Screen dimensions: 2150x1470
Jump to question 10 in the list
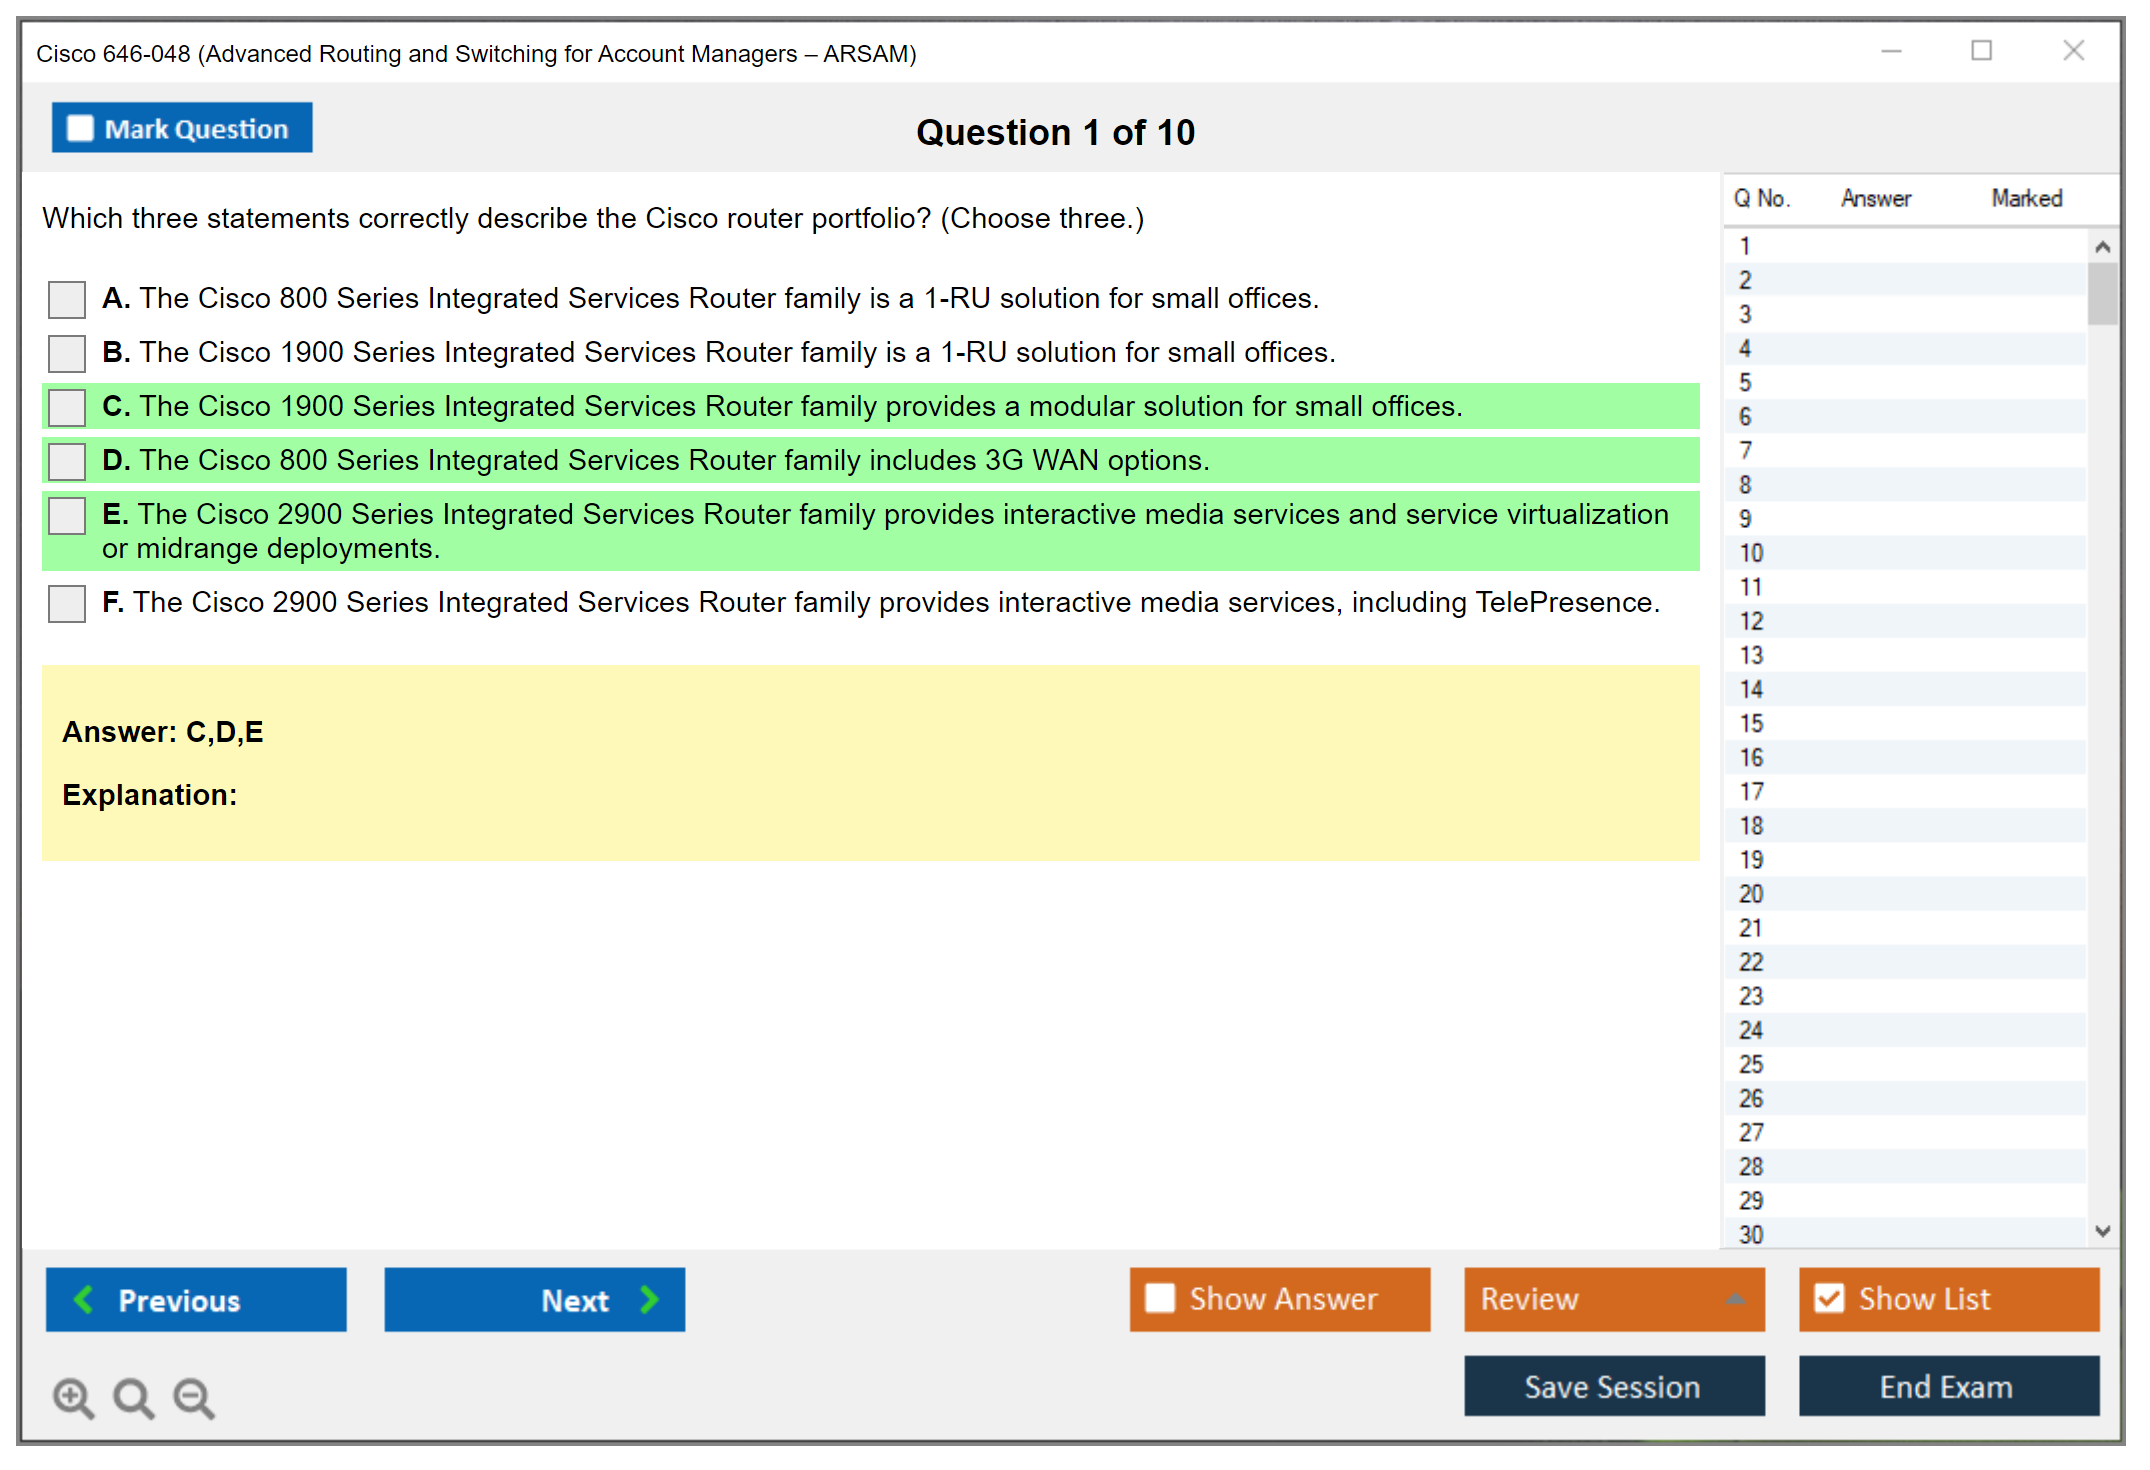(1751, 553)
